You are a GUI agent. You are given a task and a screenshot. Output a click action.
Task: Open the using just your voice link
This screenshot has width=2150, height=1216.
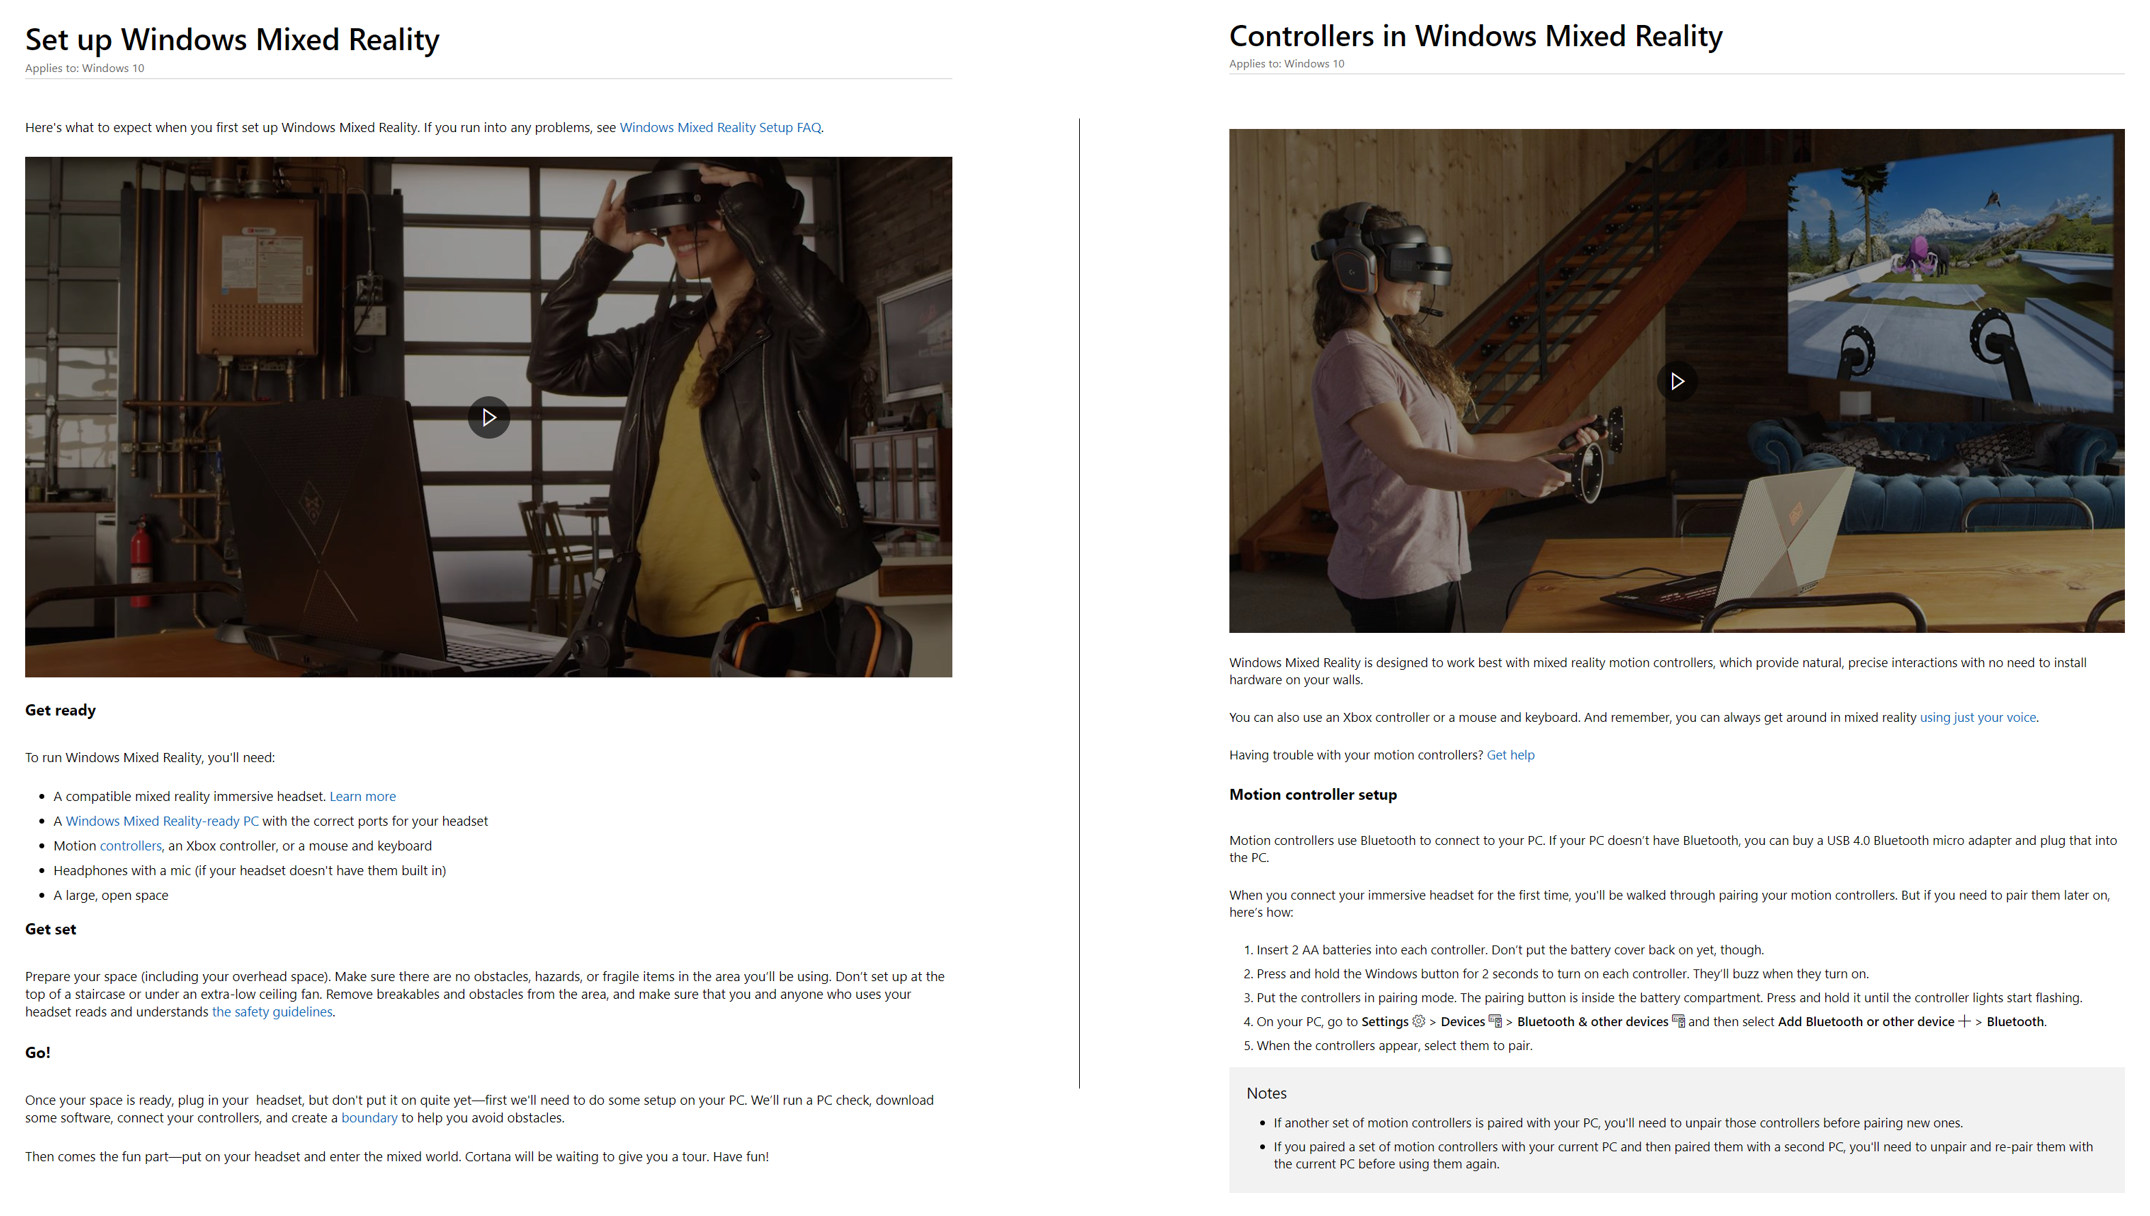point(1977,717)
